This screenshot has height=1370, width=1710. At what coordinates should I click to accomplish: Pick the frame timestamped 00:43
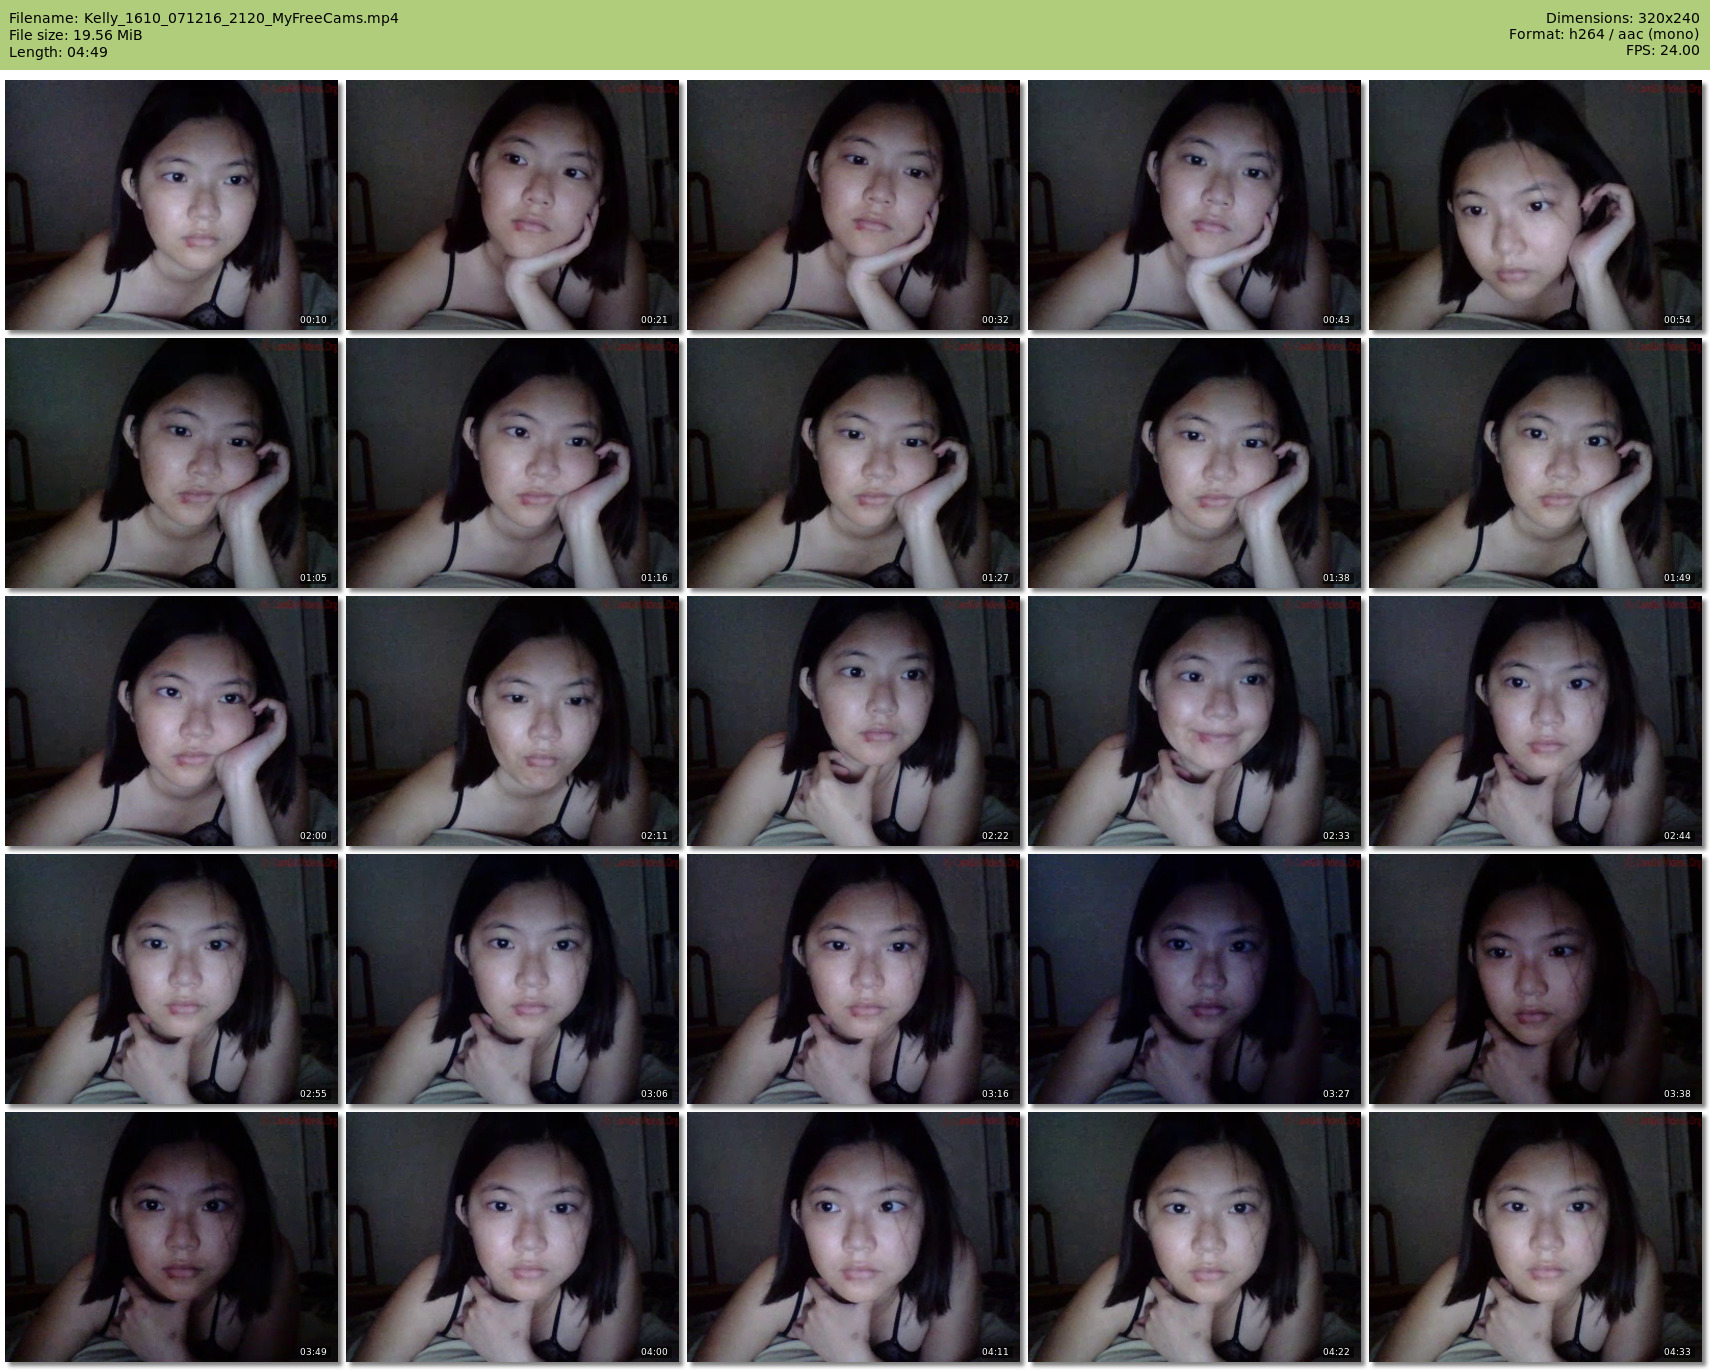1195,205
